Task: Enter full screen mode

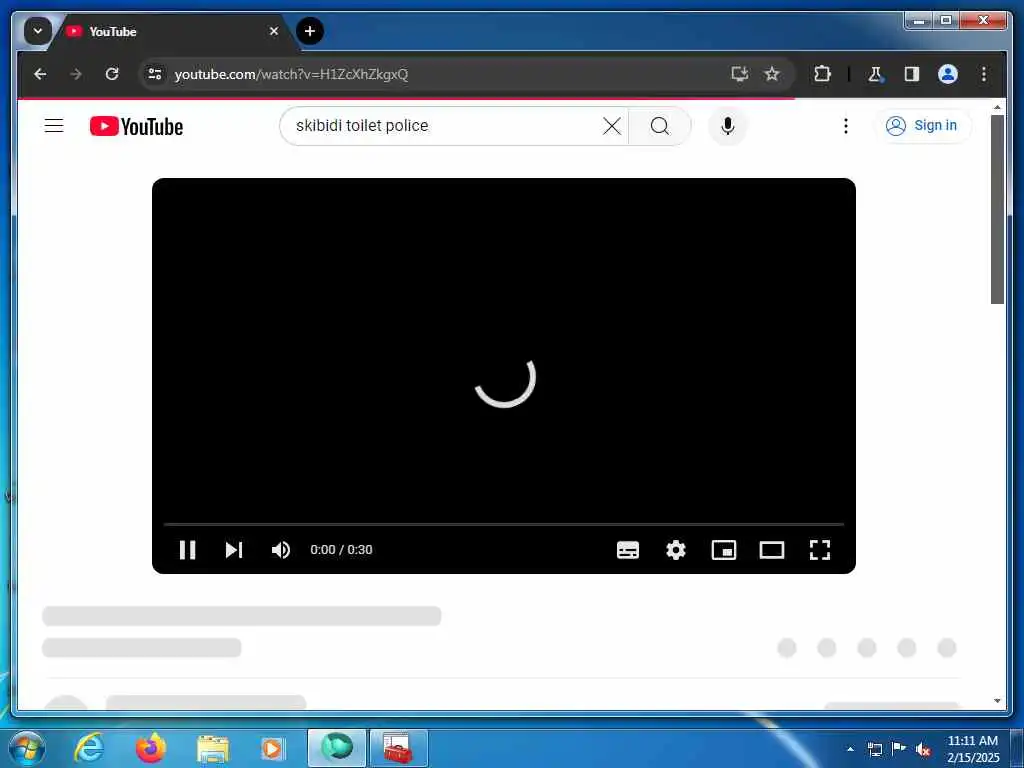Action: pos(820,550)
